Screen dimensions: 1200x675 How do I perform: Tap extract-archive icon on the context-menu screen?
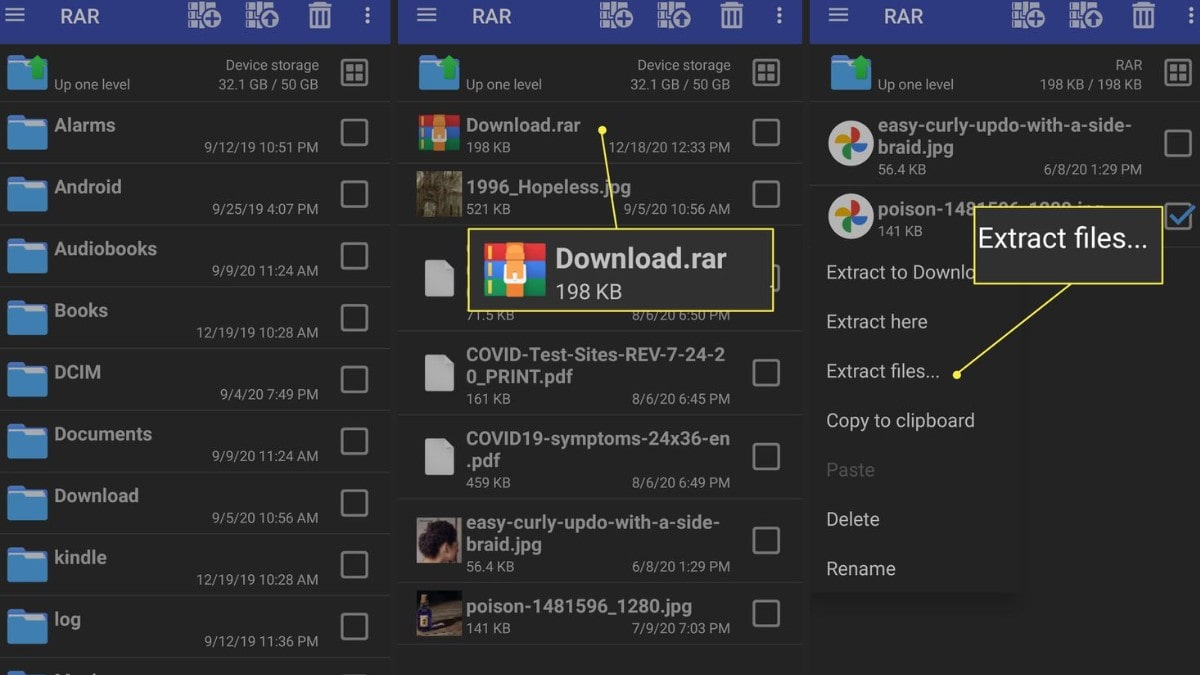point(1086,15)
